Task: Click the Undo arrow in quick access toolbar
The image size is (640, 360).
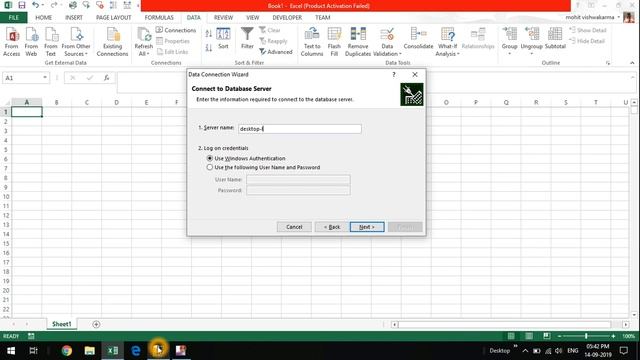Action: pyautogui.click(x=36, y=5)
